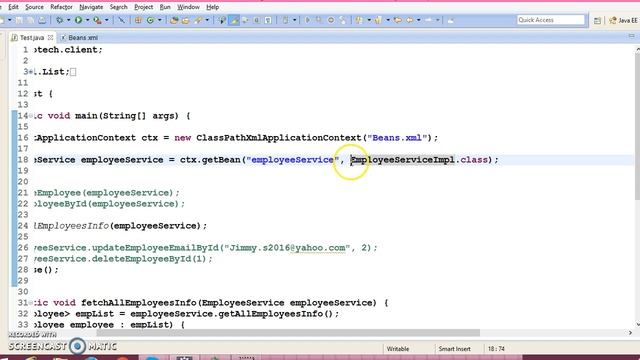
Task: Open the Help menu
Action: 212,7
